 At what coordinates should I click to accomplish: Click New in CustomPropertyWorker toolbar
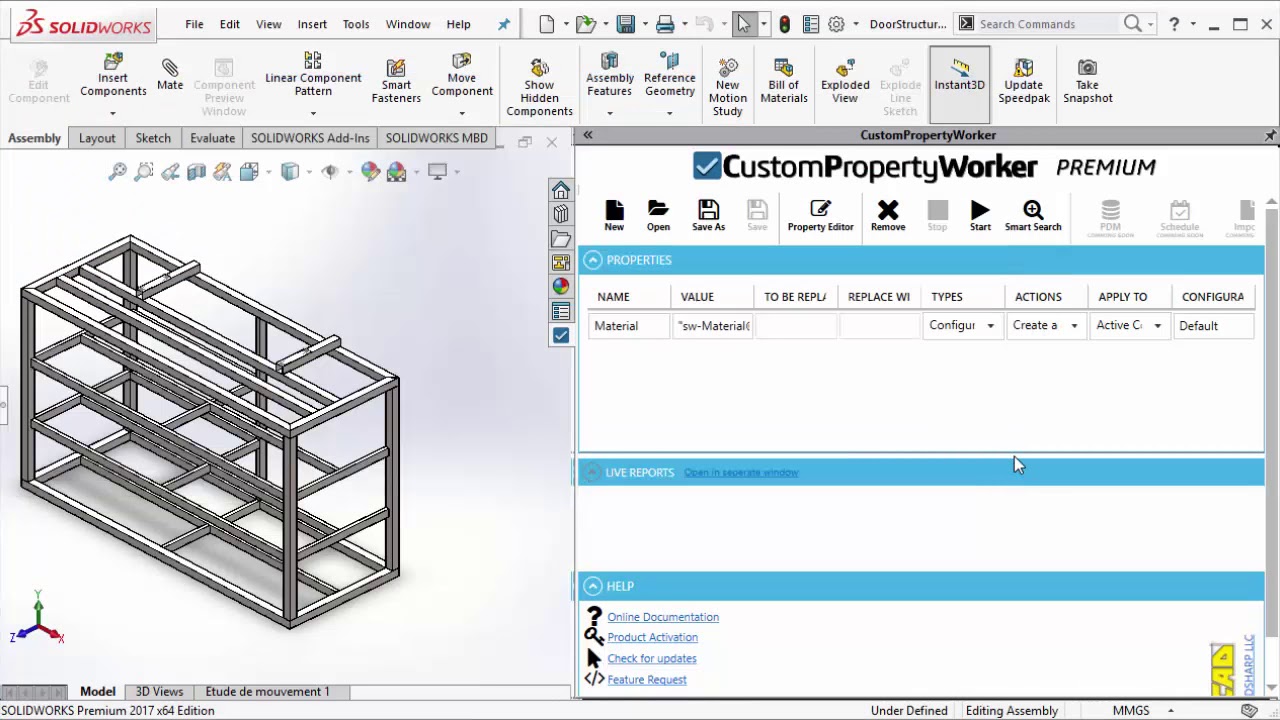pyautogui.click(x=614, y=215)
